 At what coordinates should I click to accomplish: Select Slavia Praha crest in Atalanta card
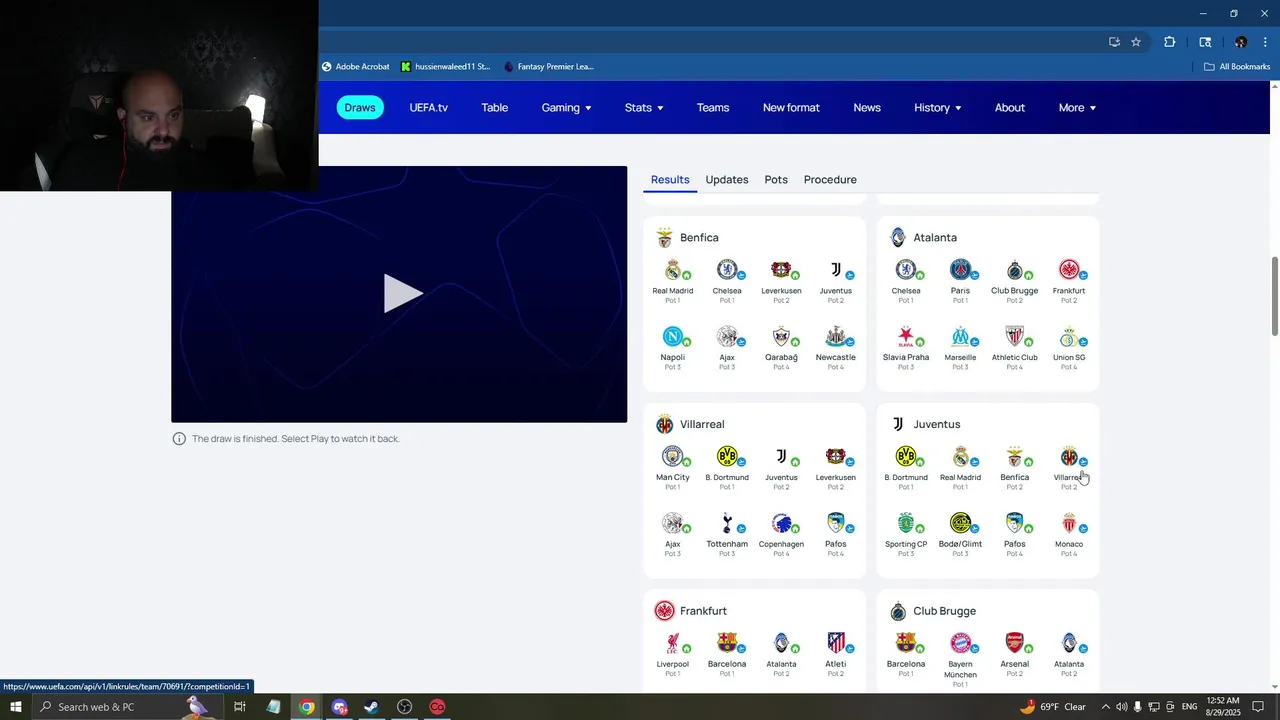(906, 336)
